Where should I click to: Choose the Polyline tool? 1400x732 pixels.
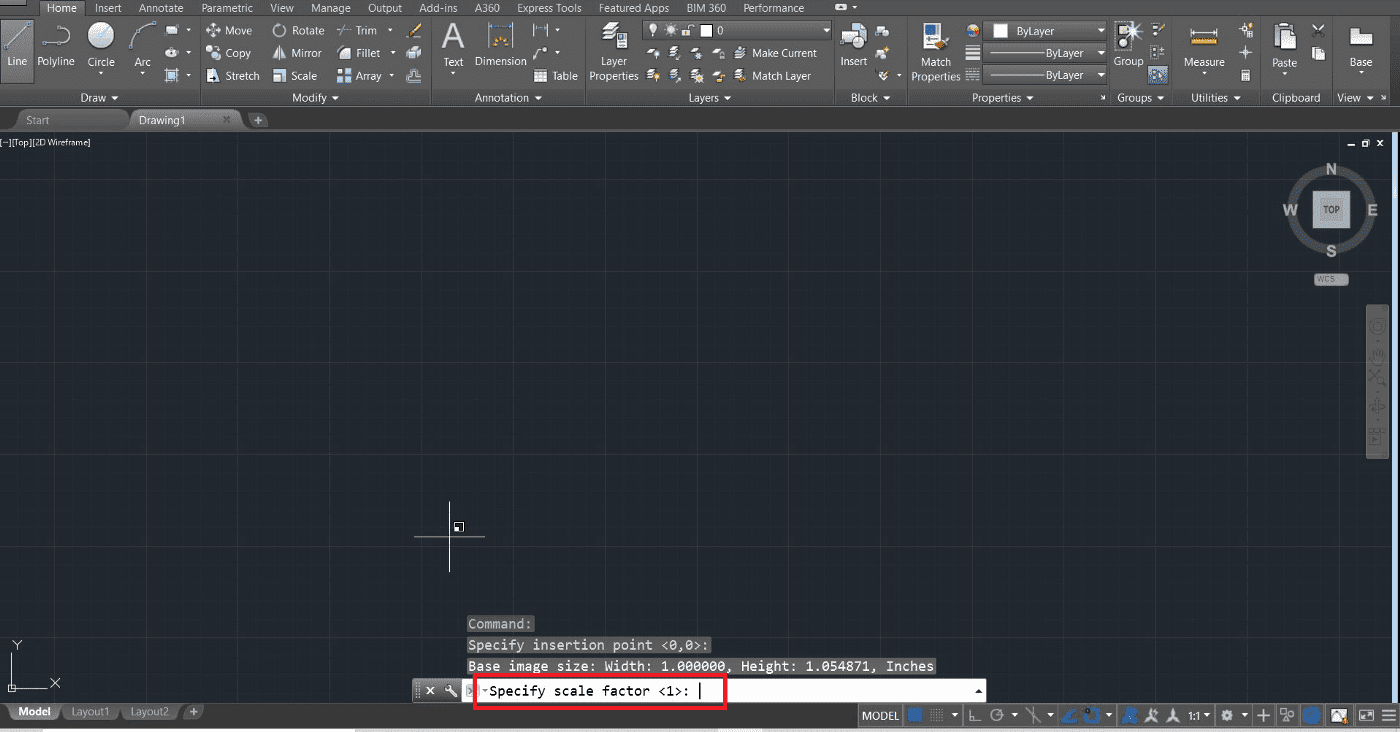click(x=56, y=46)
